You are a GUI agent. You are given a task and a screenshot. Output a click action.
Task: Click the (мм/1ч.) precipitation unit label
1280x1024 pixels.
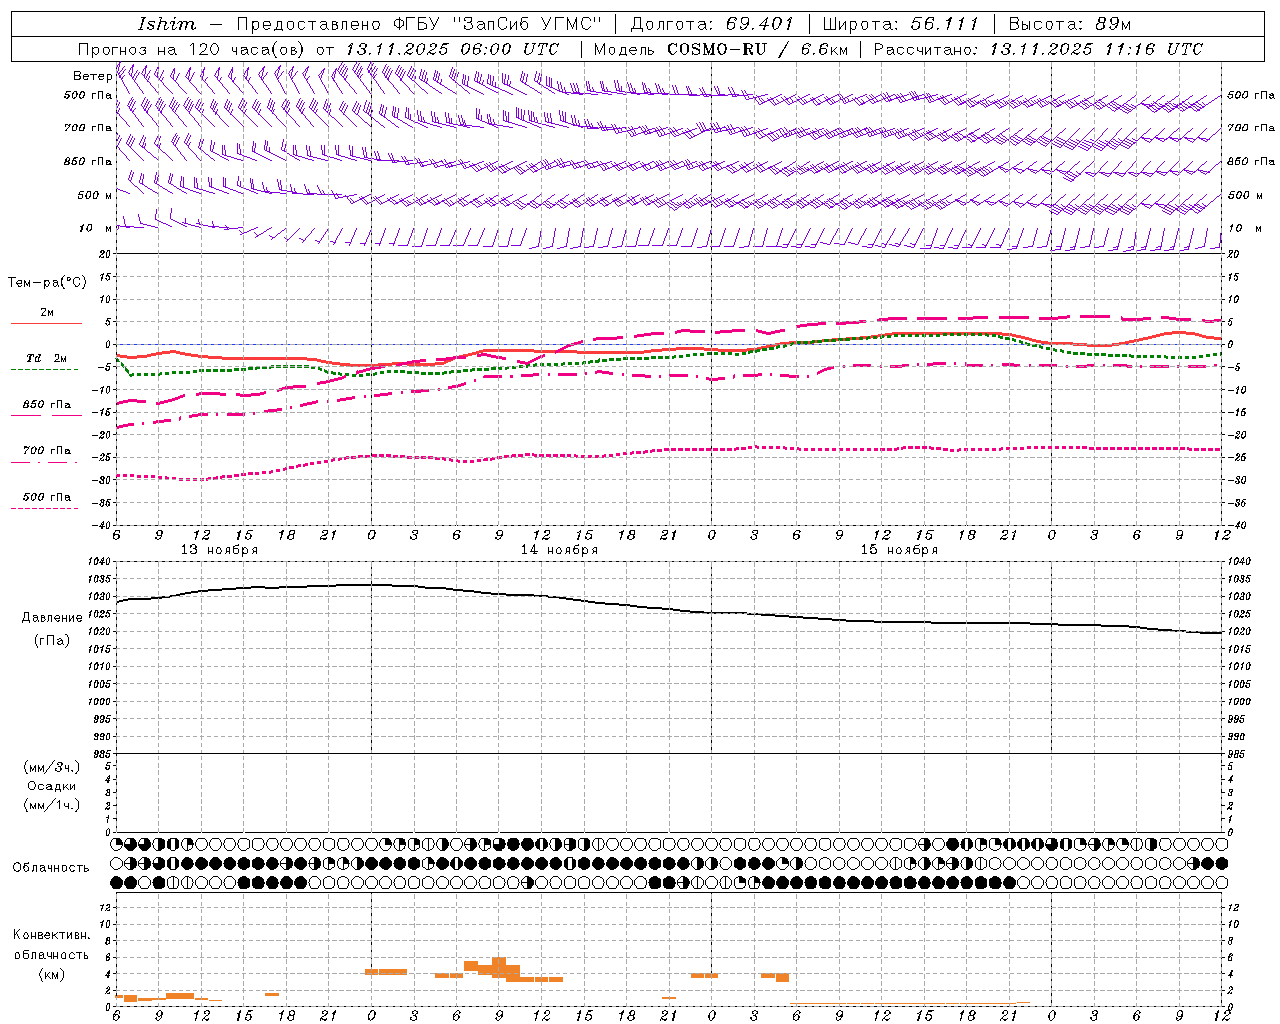(52, 805)
